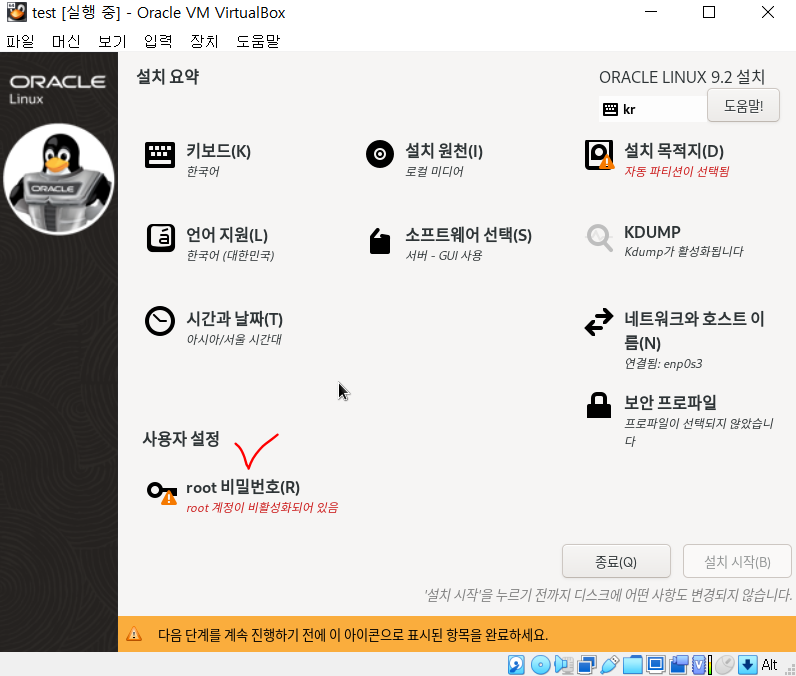Open the 보기 menu

click(x=112, y=41)
